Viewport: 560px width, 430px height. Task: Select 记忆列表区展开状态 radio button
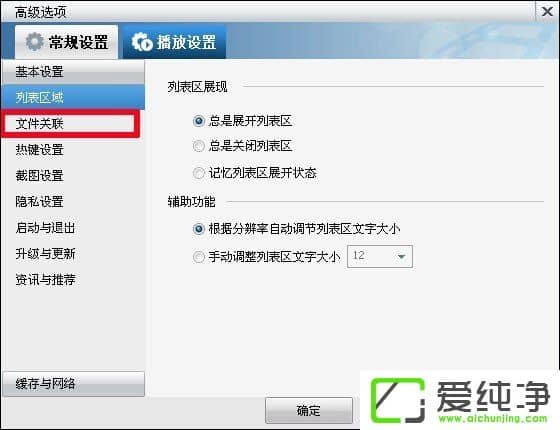(x=199, y=173)
